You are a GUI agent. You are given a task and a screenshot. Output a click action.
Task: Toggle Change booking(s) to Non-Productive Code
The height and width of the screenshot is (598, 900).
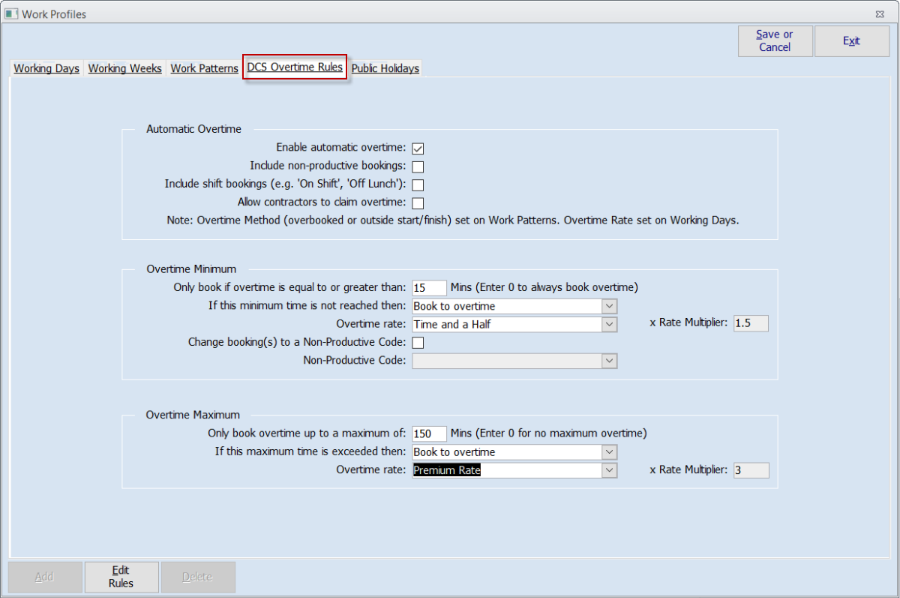point(418,343)
